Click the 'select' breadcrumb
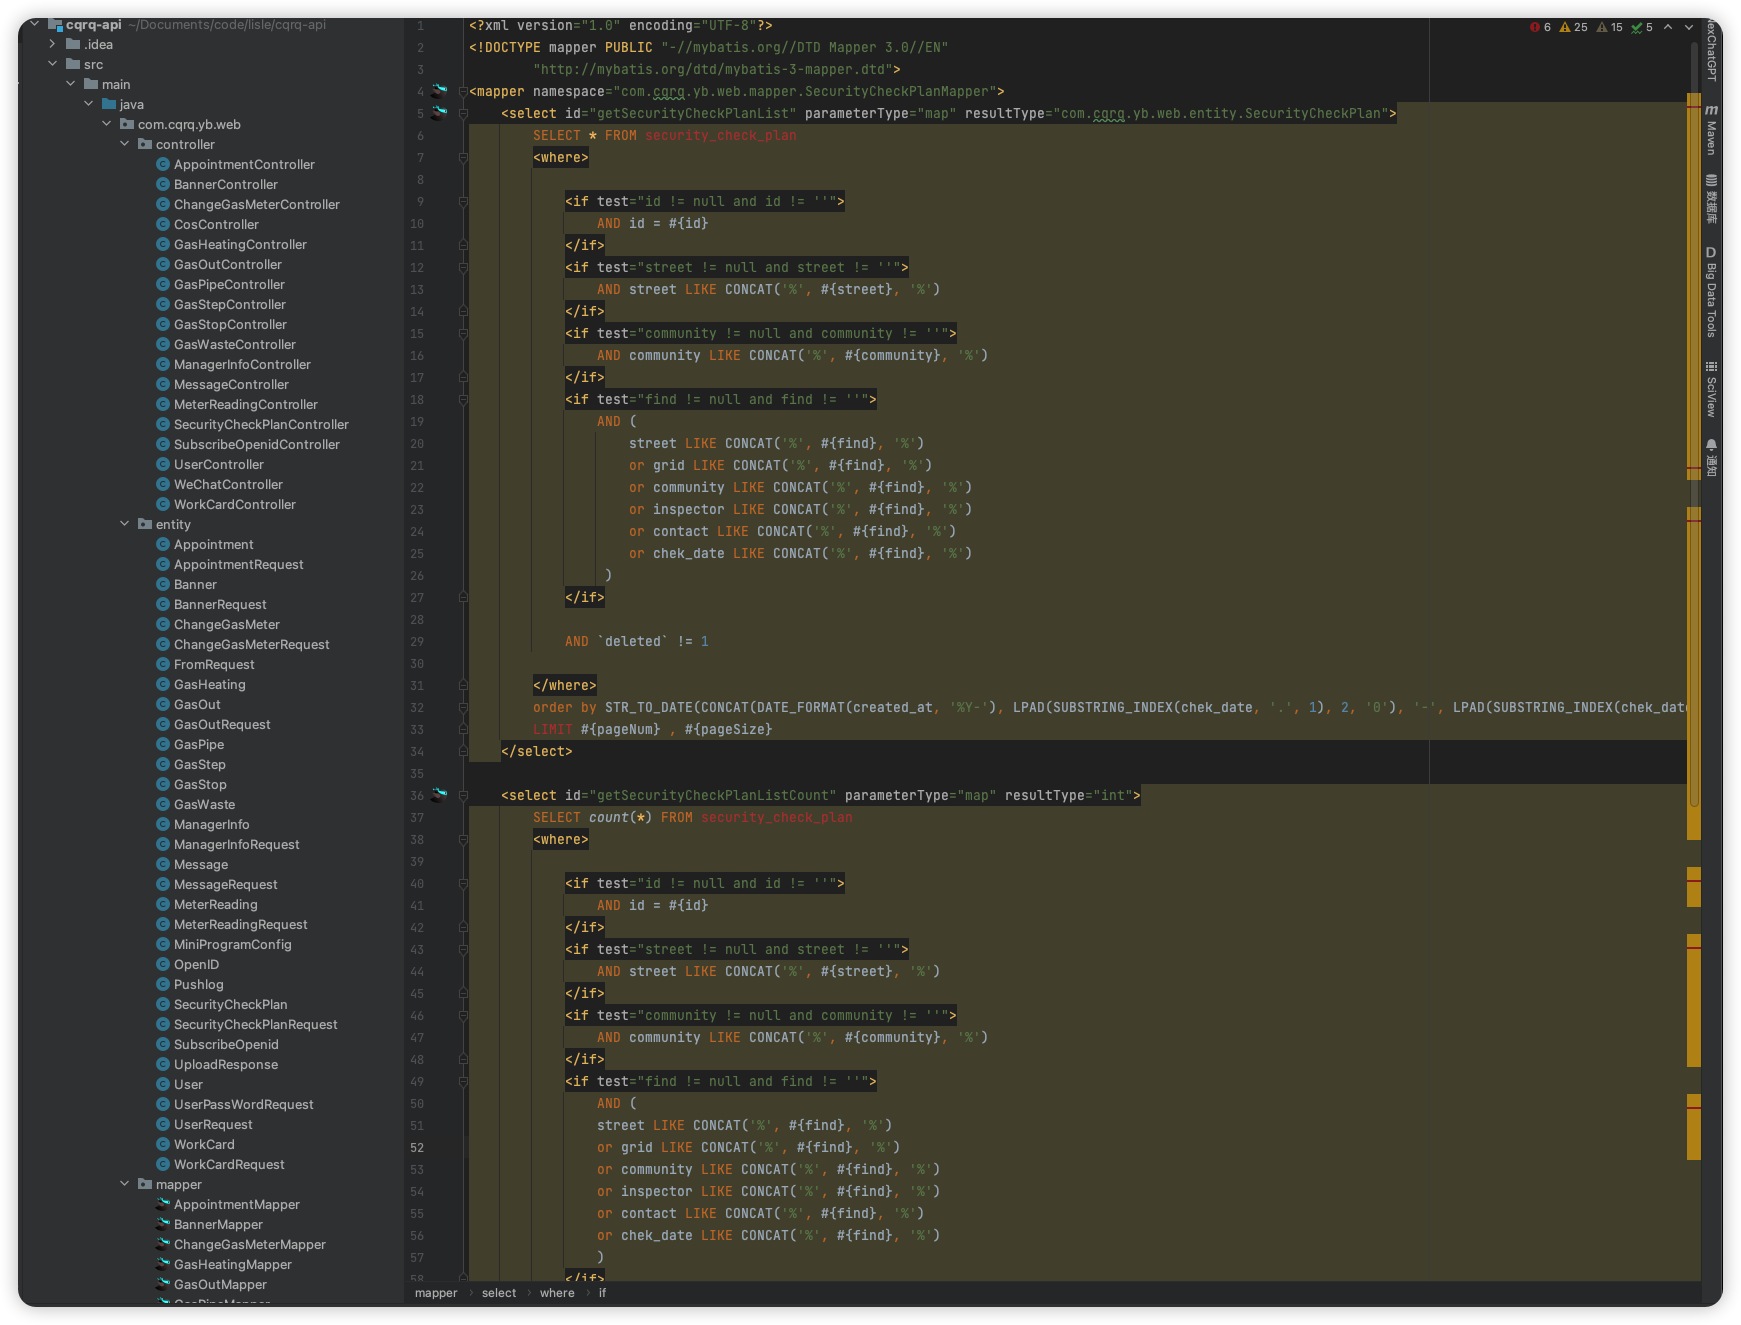The width and height of the screenshot is (1741, 1325). pyautogui.click(x=499, y=1293)
